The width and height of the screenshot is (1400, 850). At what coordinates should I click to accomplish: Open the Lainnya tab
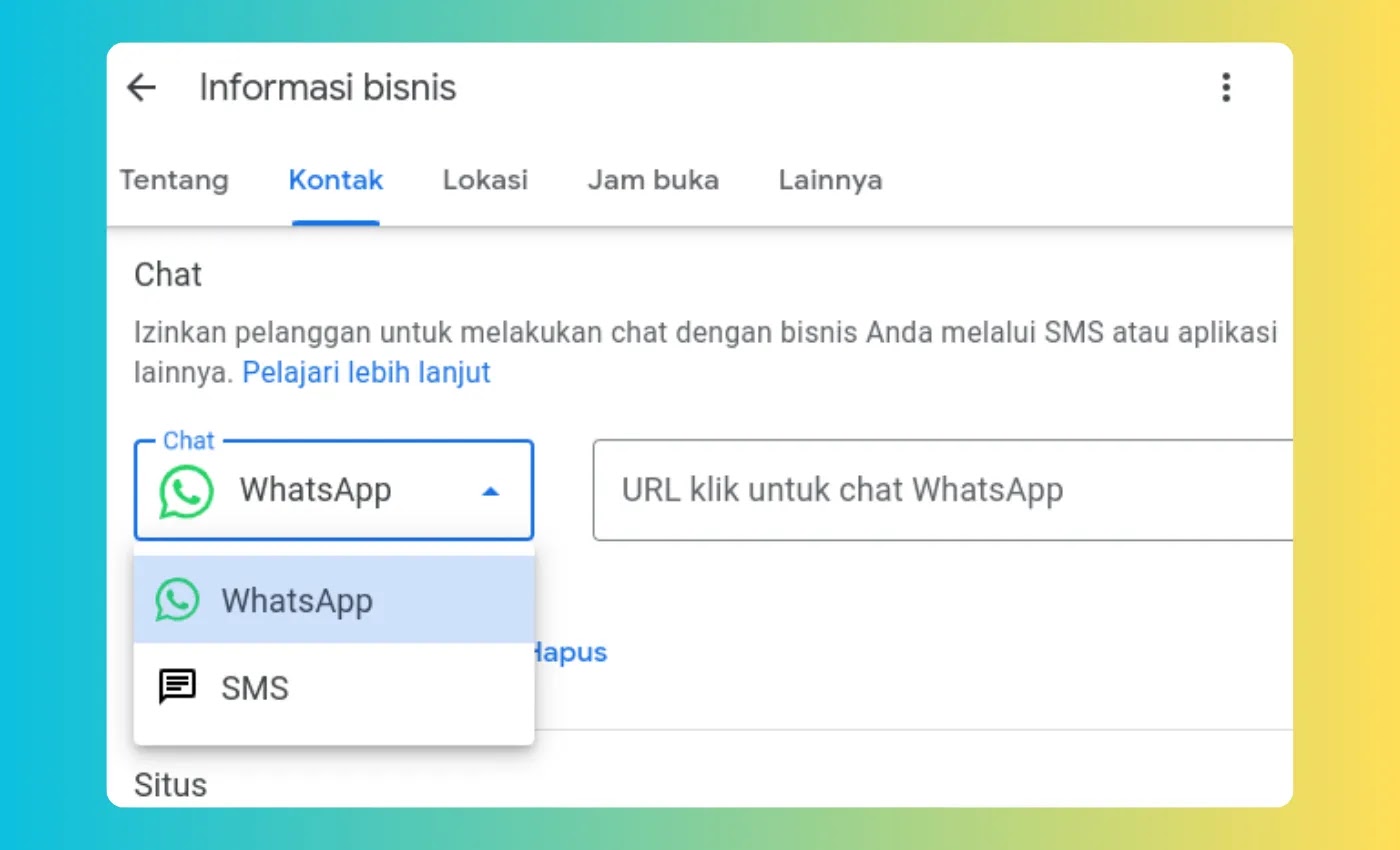click(831, 180)
